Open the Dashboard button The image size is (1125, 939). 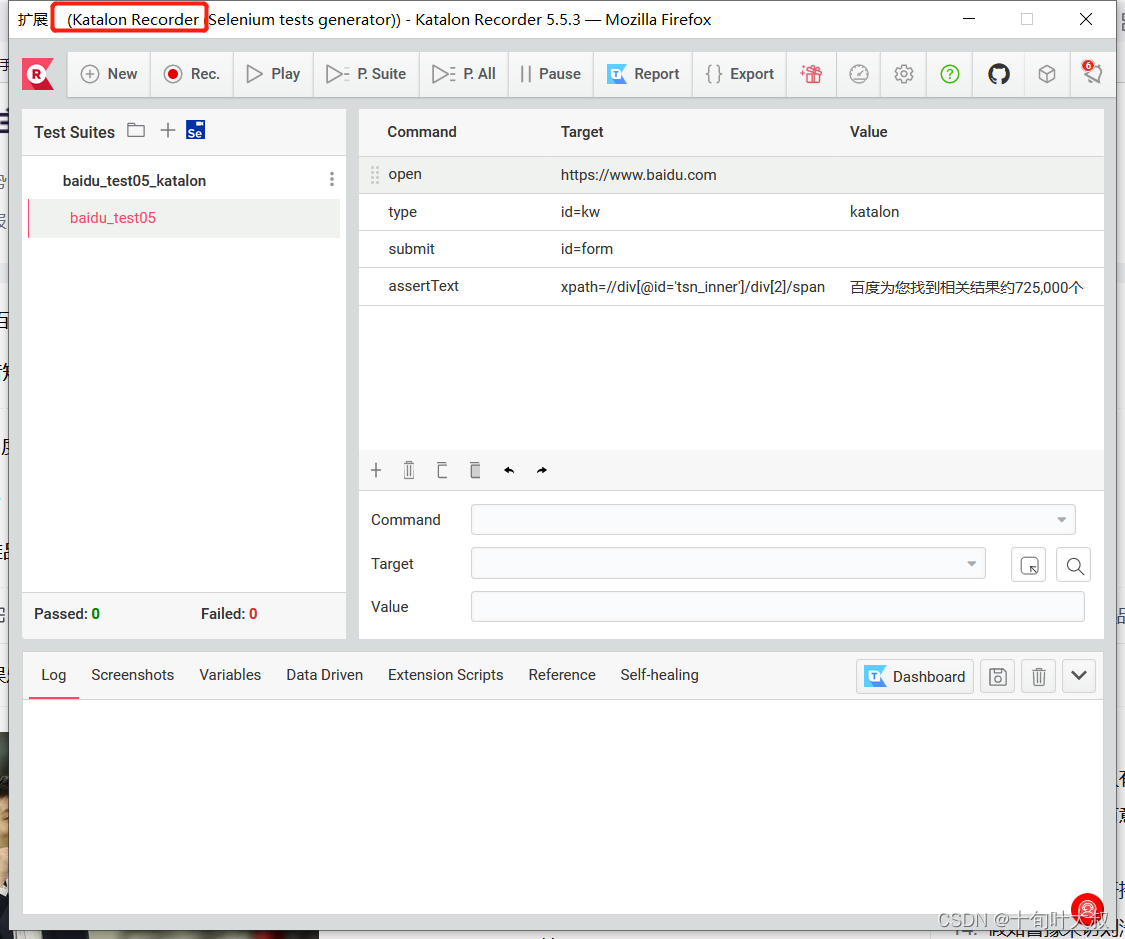pyautogui.click(x=915, y=677)
